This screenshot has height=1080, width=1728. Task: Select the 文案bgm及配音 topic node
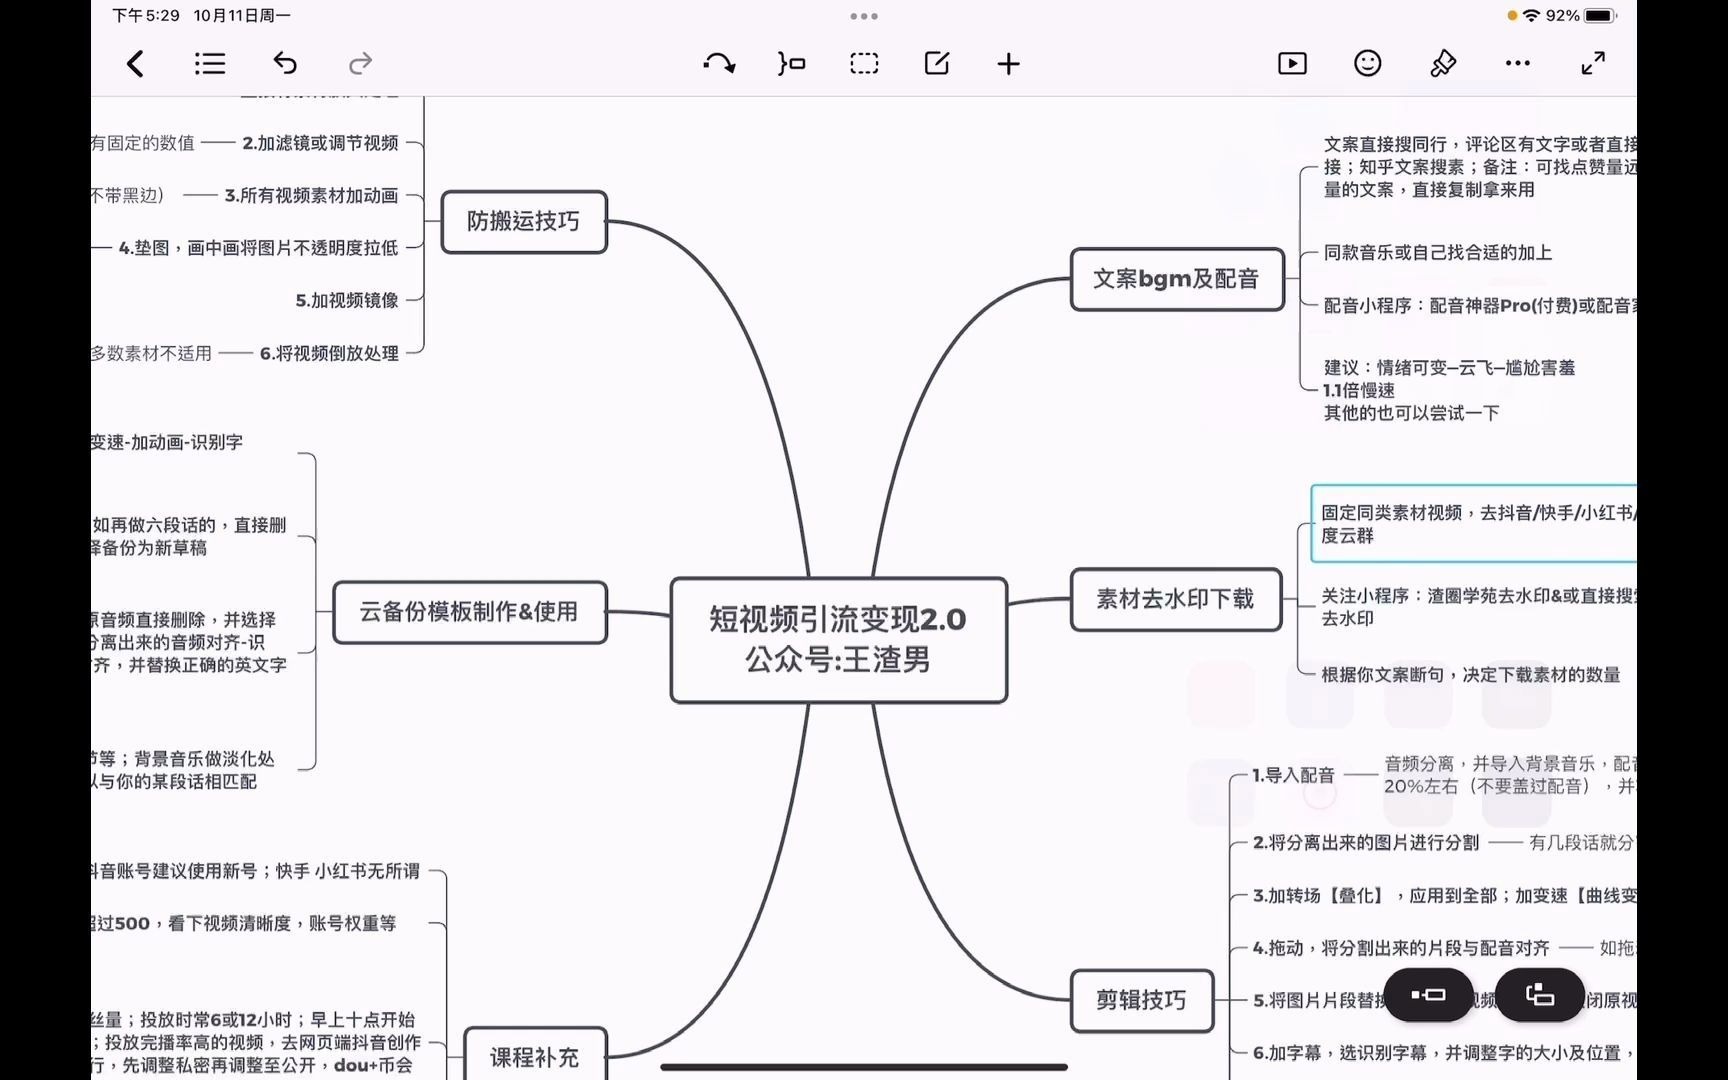pos(1177,279)
